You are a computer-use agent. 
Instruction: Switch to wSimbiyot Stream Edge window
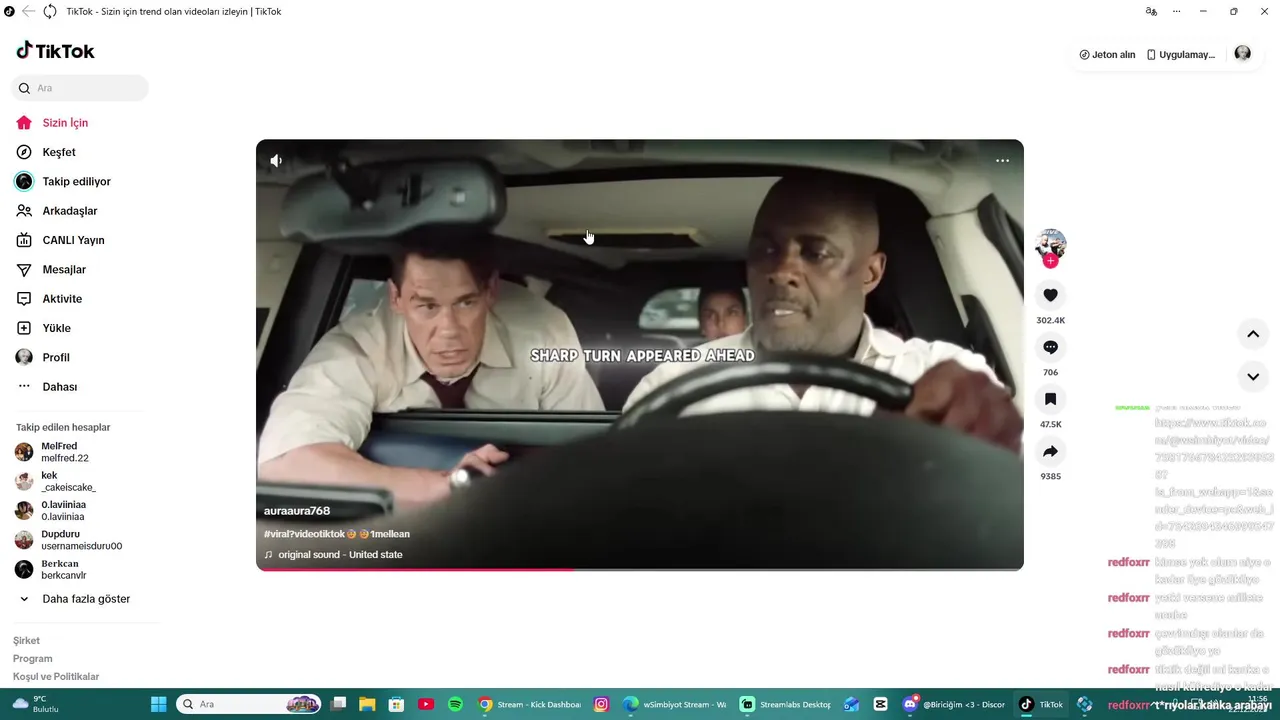coord(675,704)
